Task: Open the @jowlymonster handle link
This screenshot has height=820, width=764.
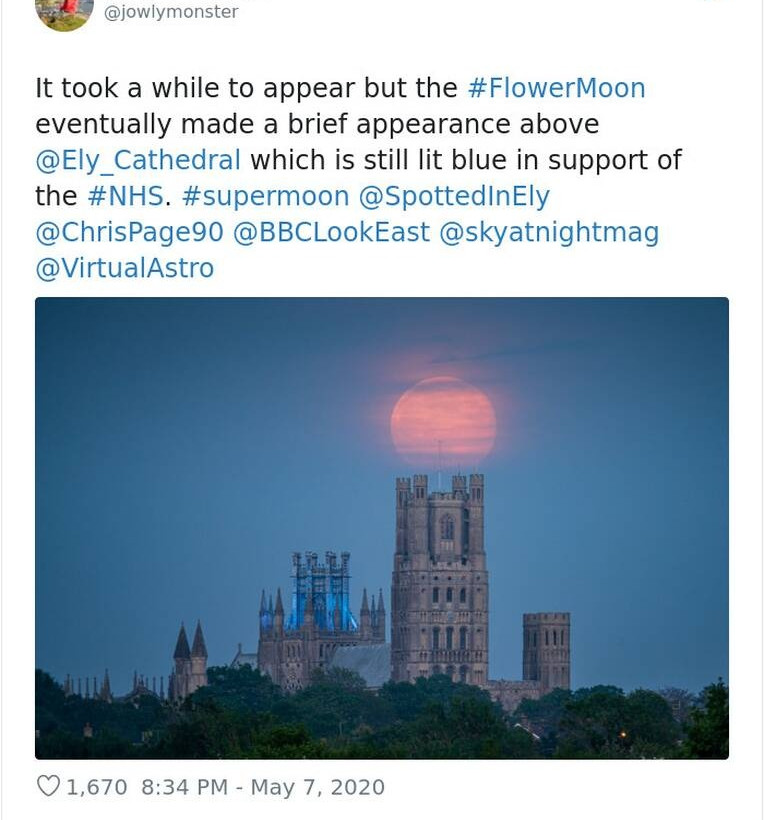Action: click(x=171, y=12)
